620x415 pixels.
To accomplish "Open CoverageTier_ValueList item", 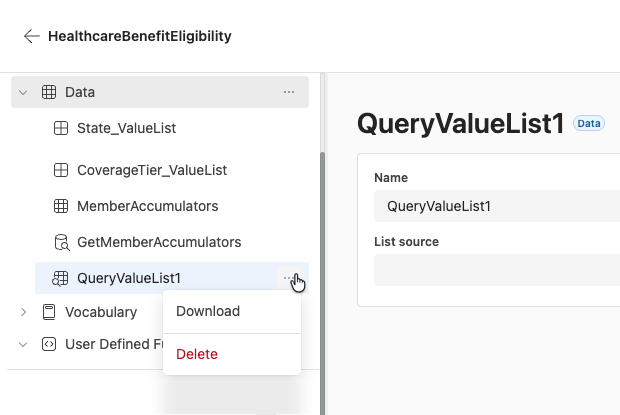I will tap(152, 170).
